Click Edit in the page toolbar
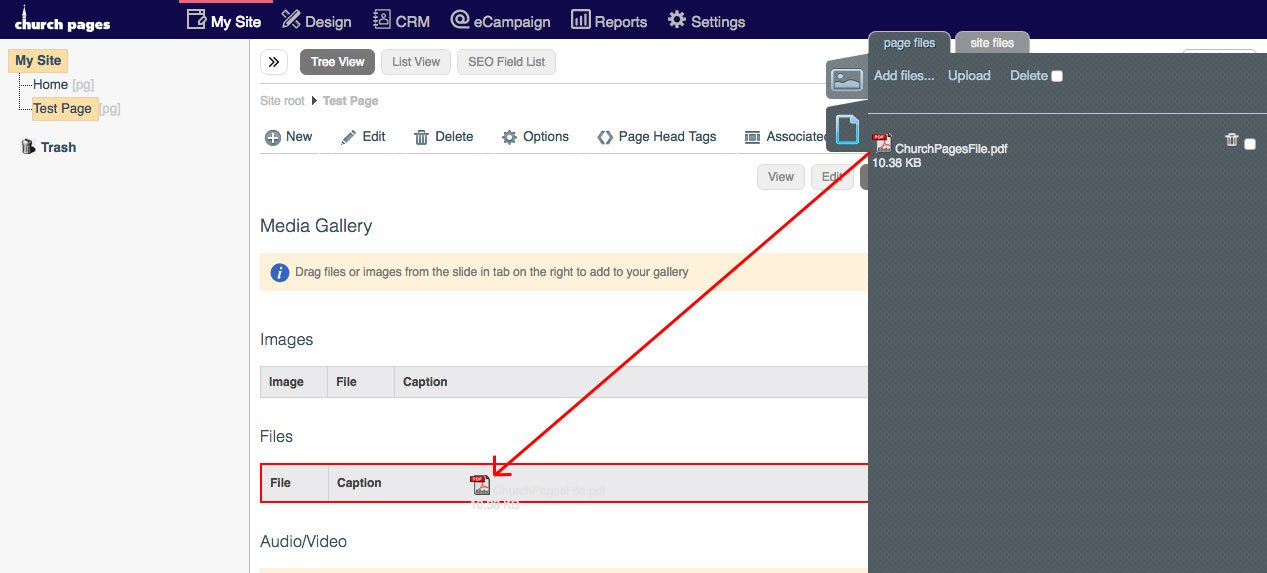1267x573 pixels. point(363,137)
